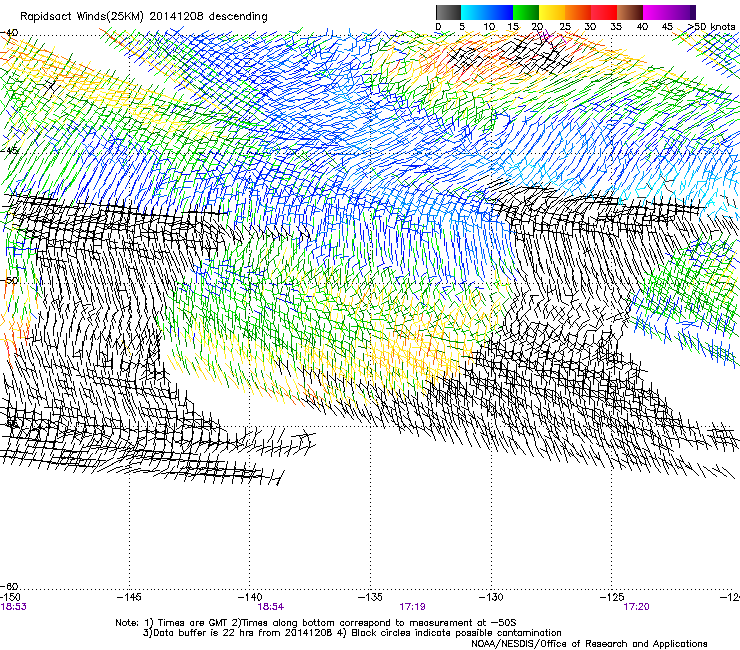Image resolution: width=740 pixels, height=650 pixels.
Task: Click the '-125' longitude label
Action: click(x=612, y=597)
